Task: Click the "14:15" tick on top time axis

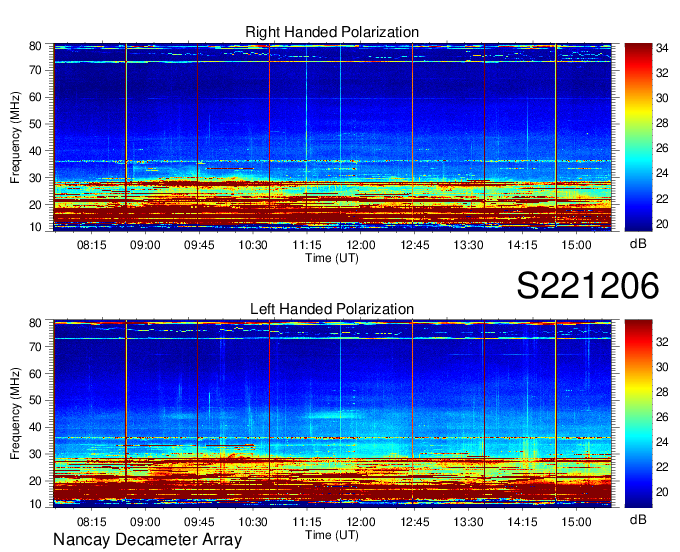Action: (x=522, y=245)
